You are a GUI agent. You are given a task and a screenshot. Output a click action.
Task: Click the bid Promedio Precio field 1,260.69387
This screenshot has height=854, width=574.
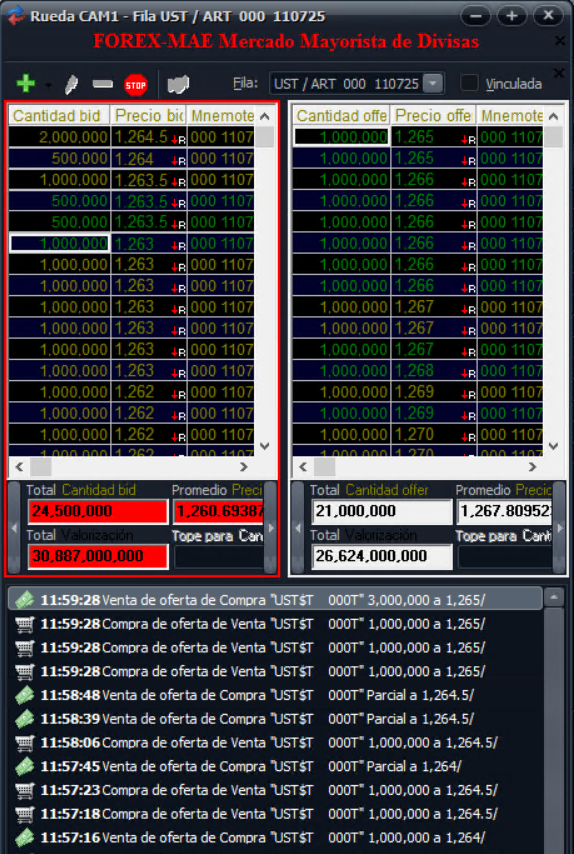tap(218, 511)
